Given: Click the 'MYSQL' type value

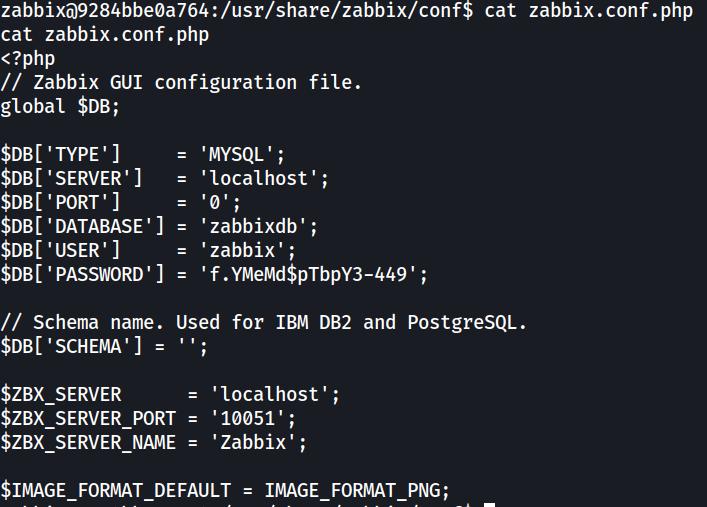Looking at the screenshot, I should point(237,155).
